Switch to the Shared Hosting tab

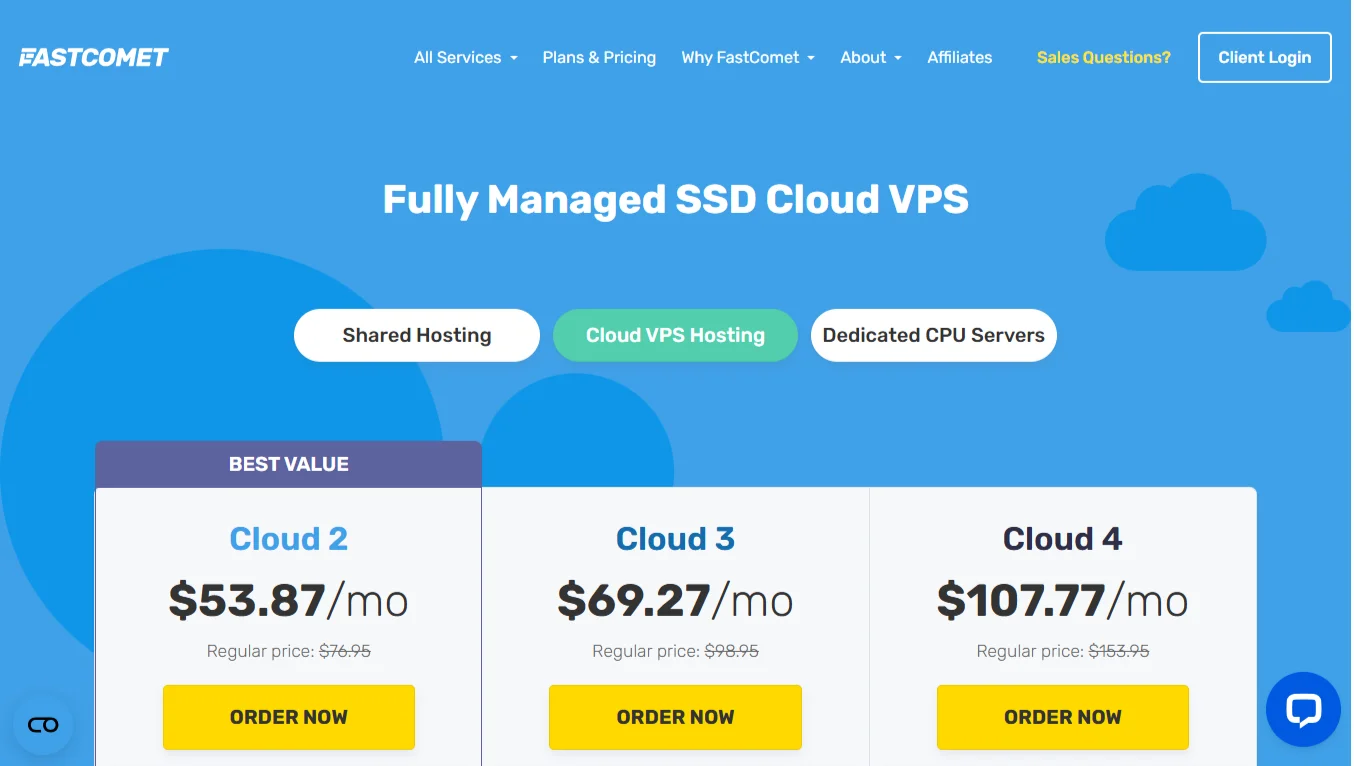coord(417,335)
